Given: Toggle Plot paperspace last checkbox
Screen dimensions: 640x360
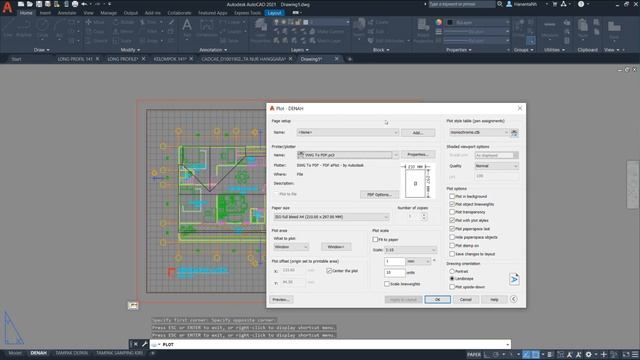Looking at the screenshot, I should click(x=452, y=229).
